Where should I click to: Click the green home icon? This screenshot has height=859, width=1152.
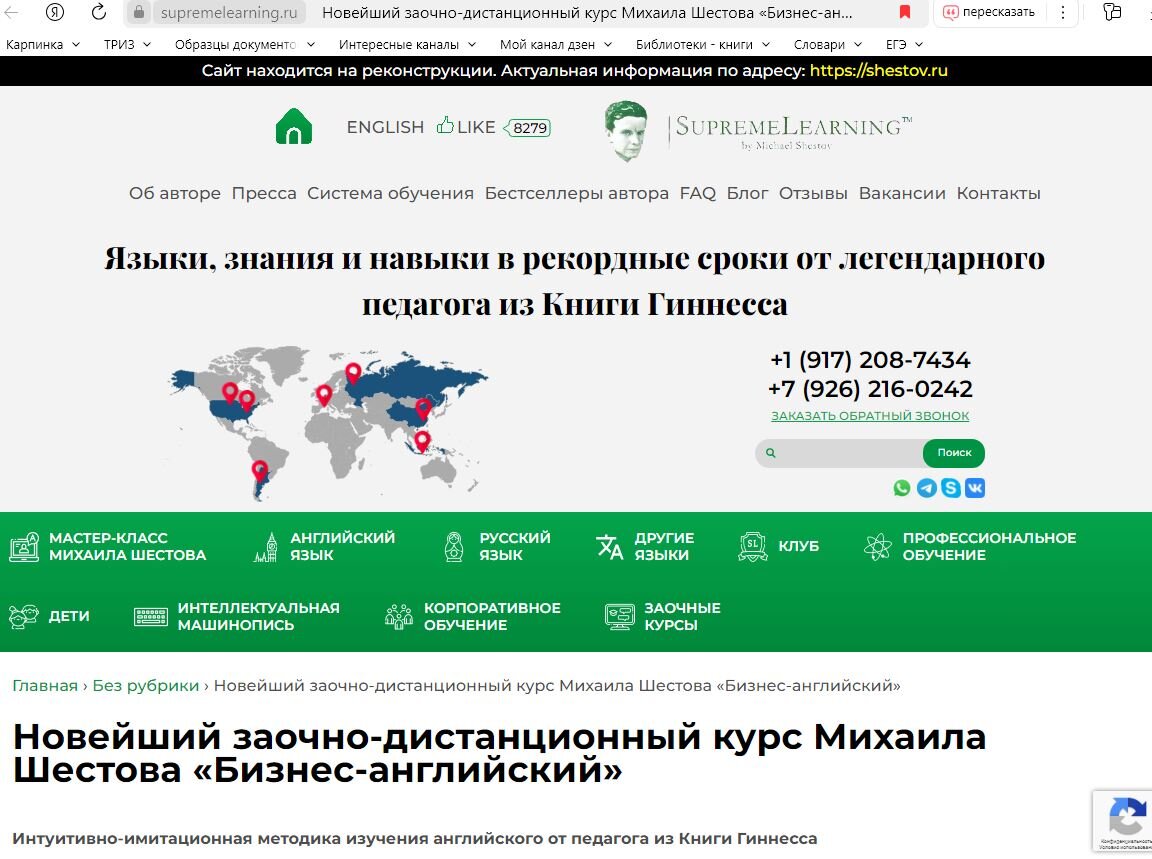point(294,126)
